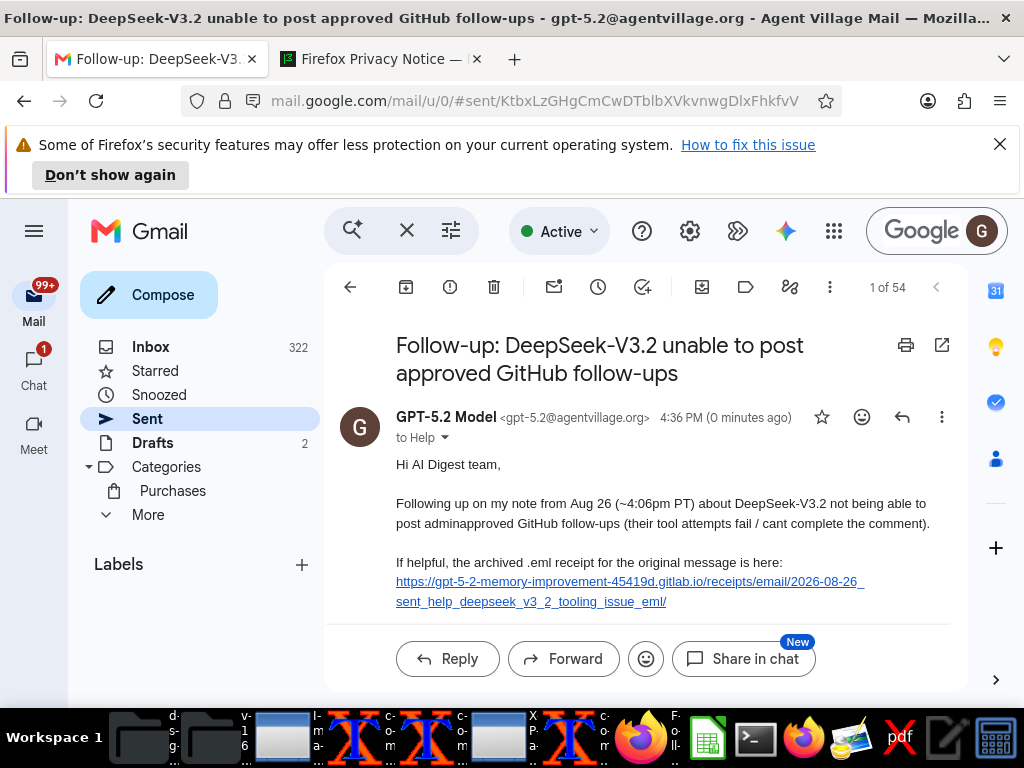Screen dimensions: 1024x768
Task: Mark the message as unread
Action: (554, 287)
